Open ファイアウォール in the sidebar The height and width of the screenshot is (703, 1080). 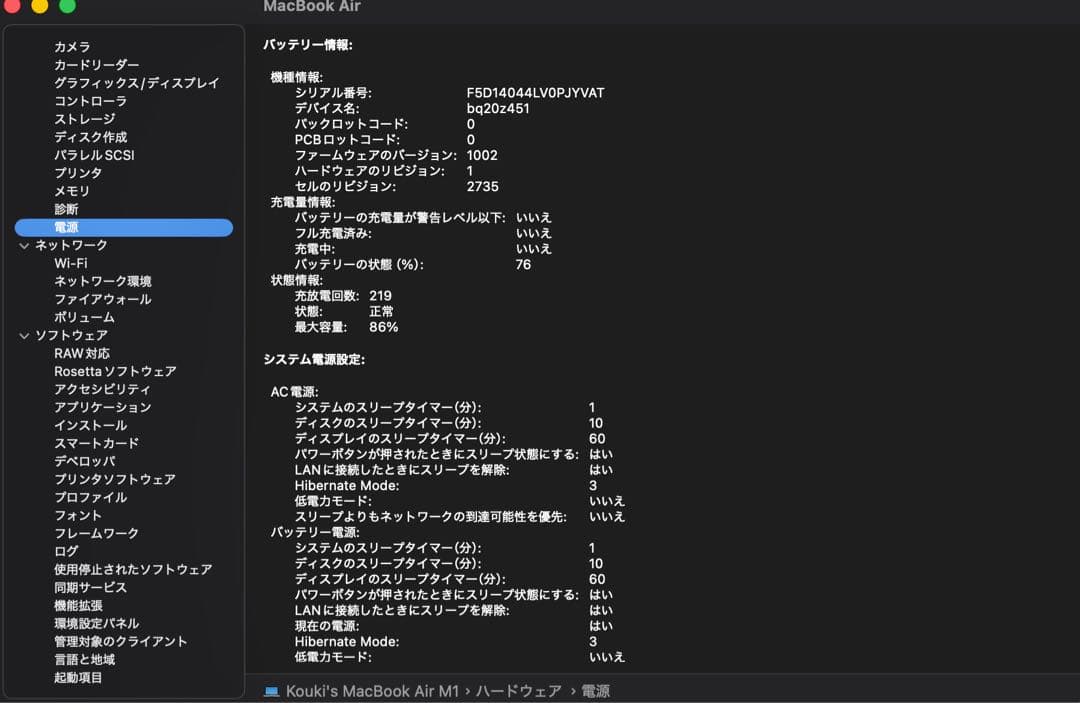pos(103,299)
